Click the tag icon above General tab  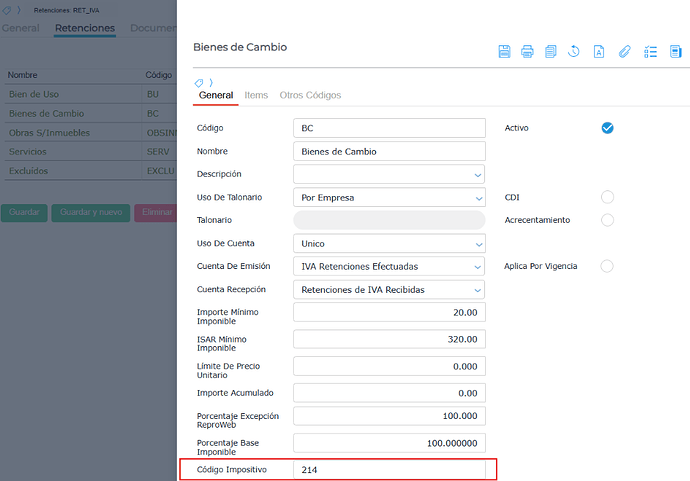pos(199,82)
